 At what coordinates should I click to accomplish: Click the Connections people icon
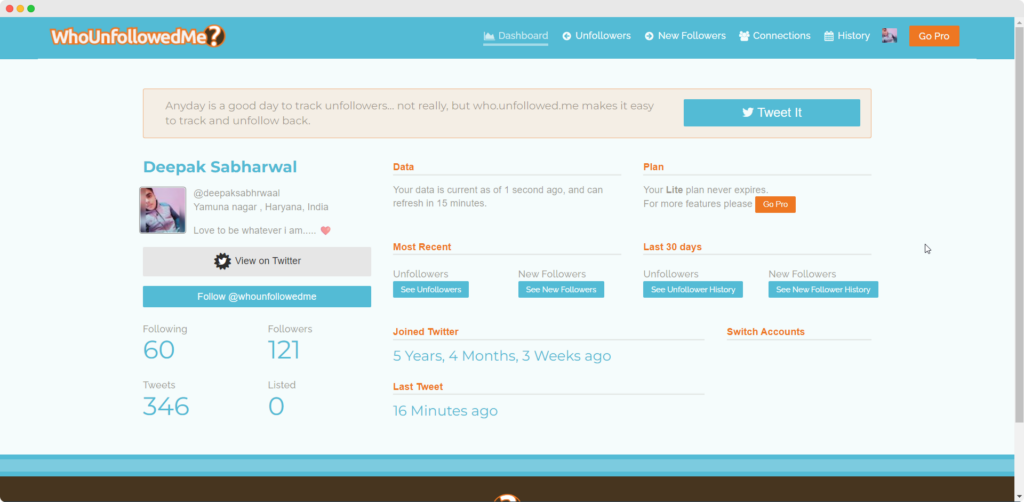pos(744,36)
